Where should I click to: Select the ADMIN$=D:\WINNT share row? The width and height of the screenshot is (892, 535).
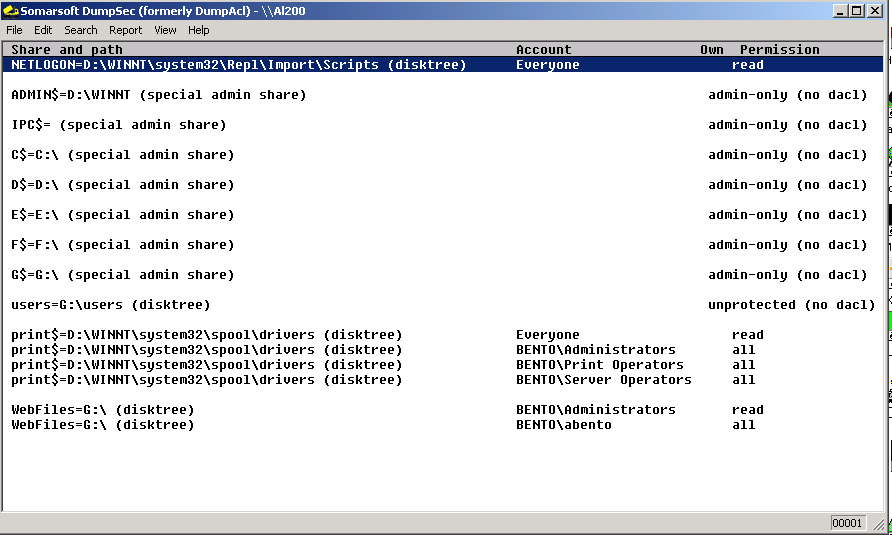click(x=443, y=95)
